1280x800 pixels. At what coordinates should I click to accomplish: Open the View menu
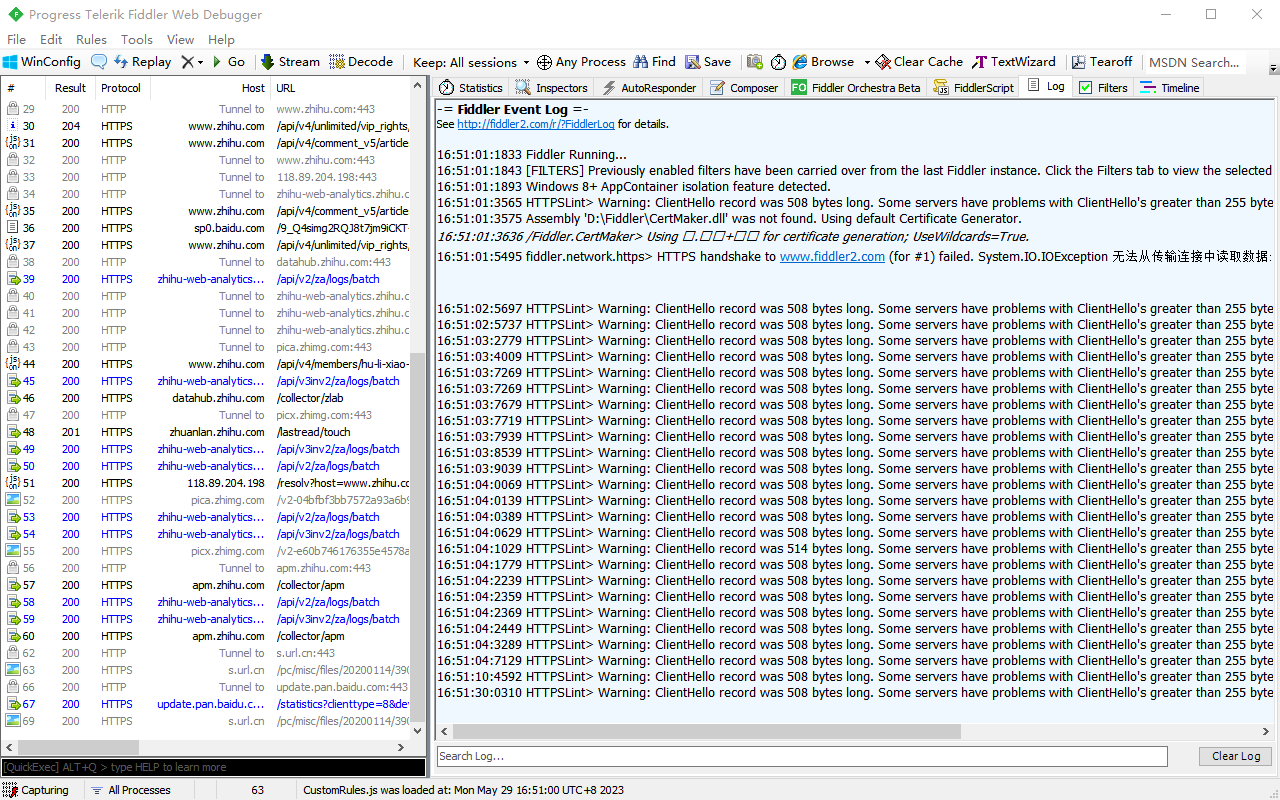pyautogui.click(x=181, y=40)
